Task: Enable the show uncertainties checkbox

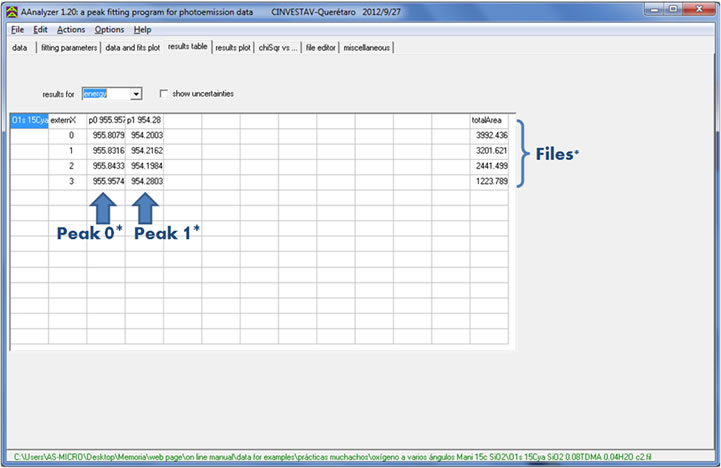Action: click(164, 94)
